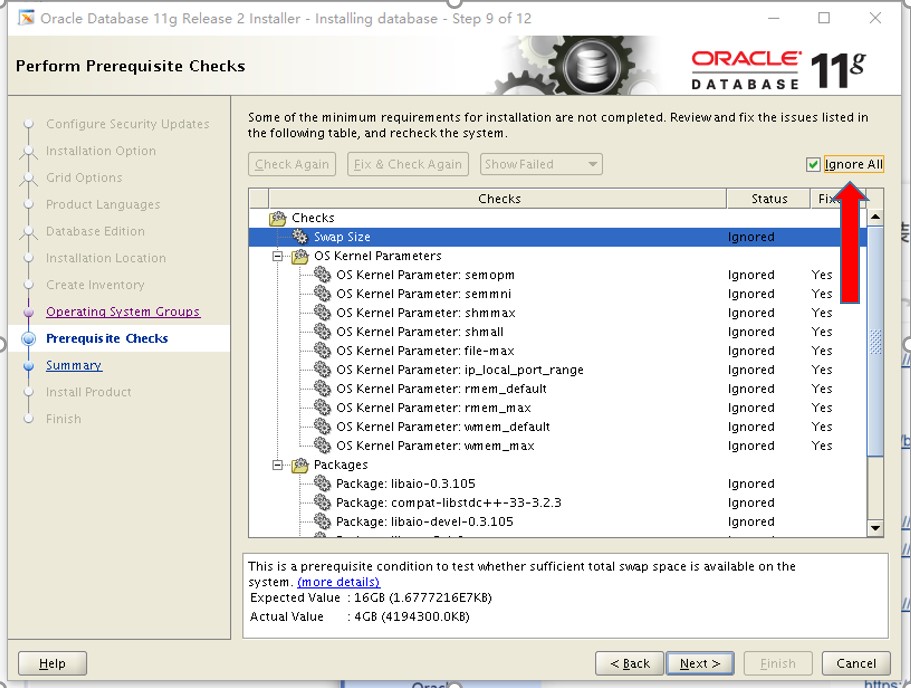Click the Grid Options step
The image size is (911, 688).
(x=84, y=177)
